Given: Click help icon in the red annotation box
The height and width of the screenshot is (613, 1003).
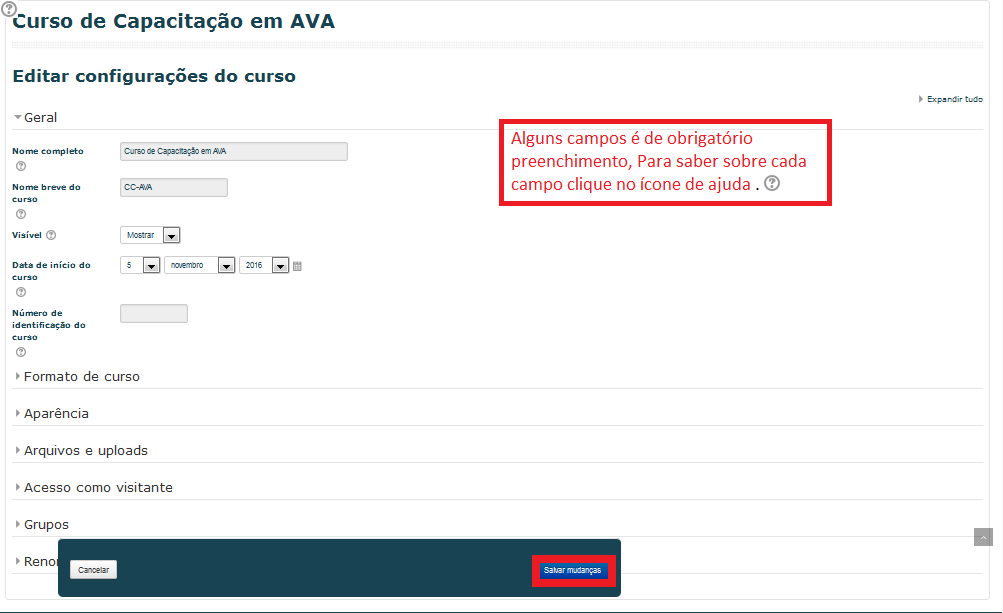Looking at the screenshot, I should point(771,183).
